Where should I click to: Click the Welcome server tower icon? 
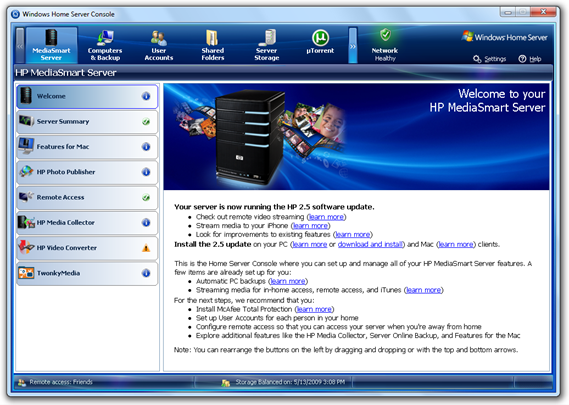pyautogui.click(x=26, y=95)
